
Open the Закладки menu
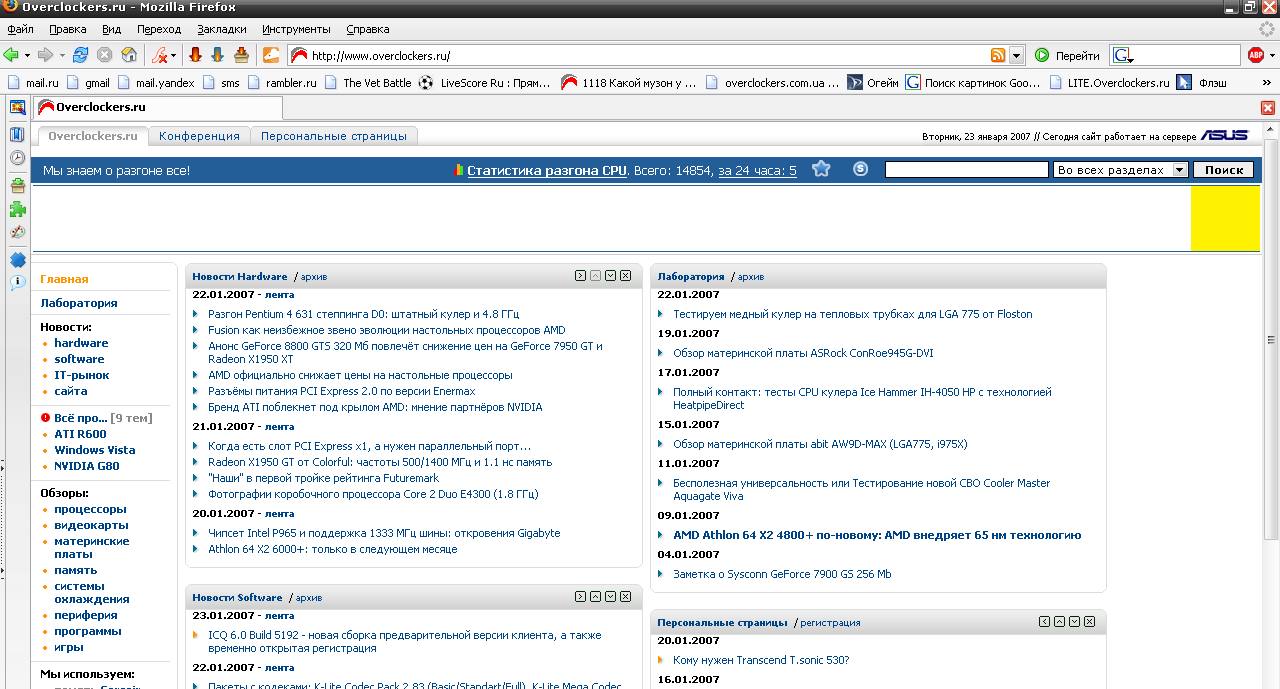point(221,29)
